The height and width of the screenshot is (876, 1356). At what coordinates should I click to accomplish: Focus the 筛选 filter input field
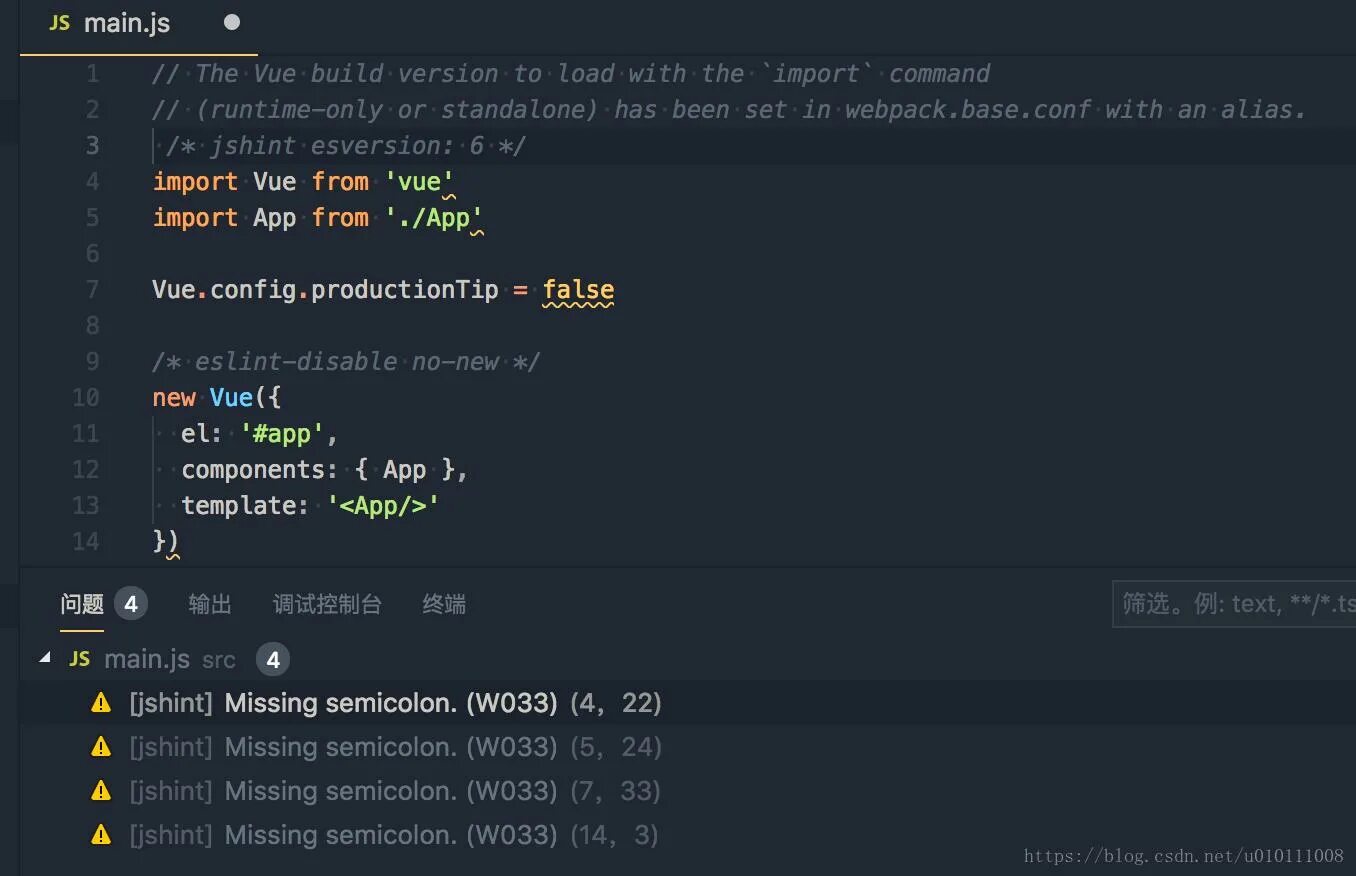click(x=1234, y=603)
